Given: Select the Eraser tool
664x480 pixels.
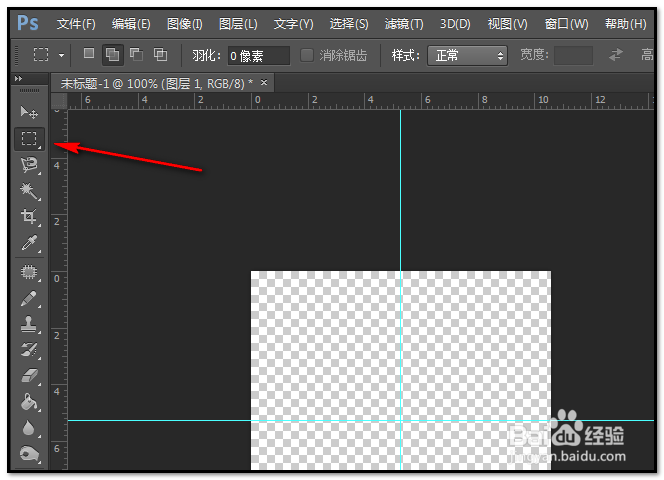Looking at the screenshot, I should (29, 376).
